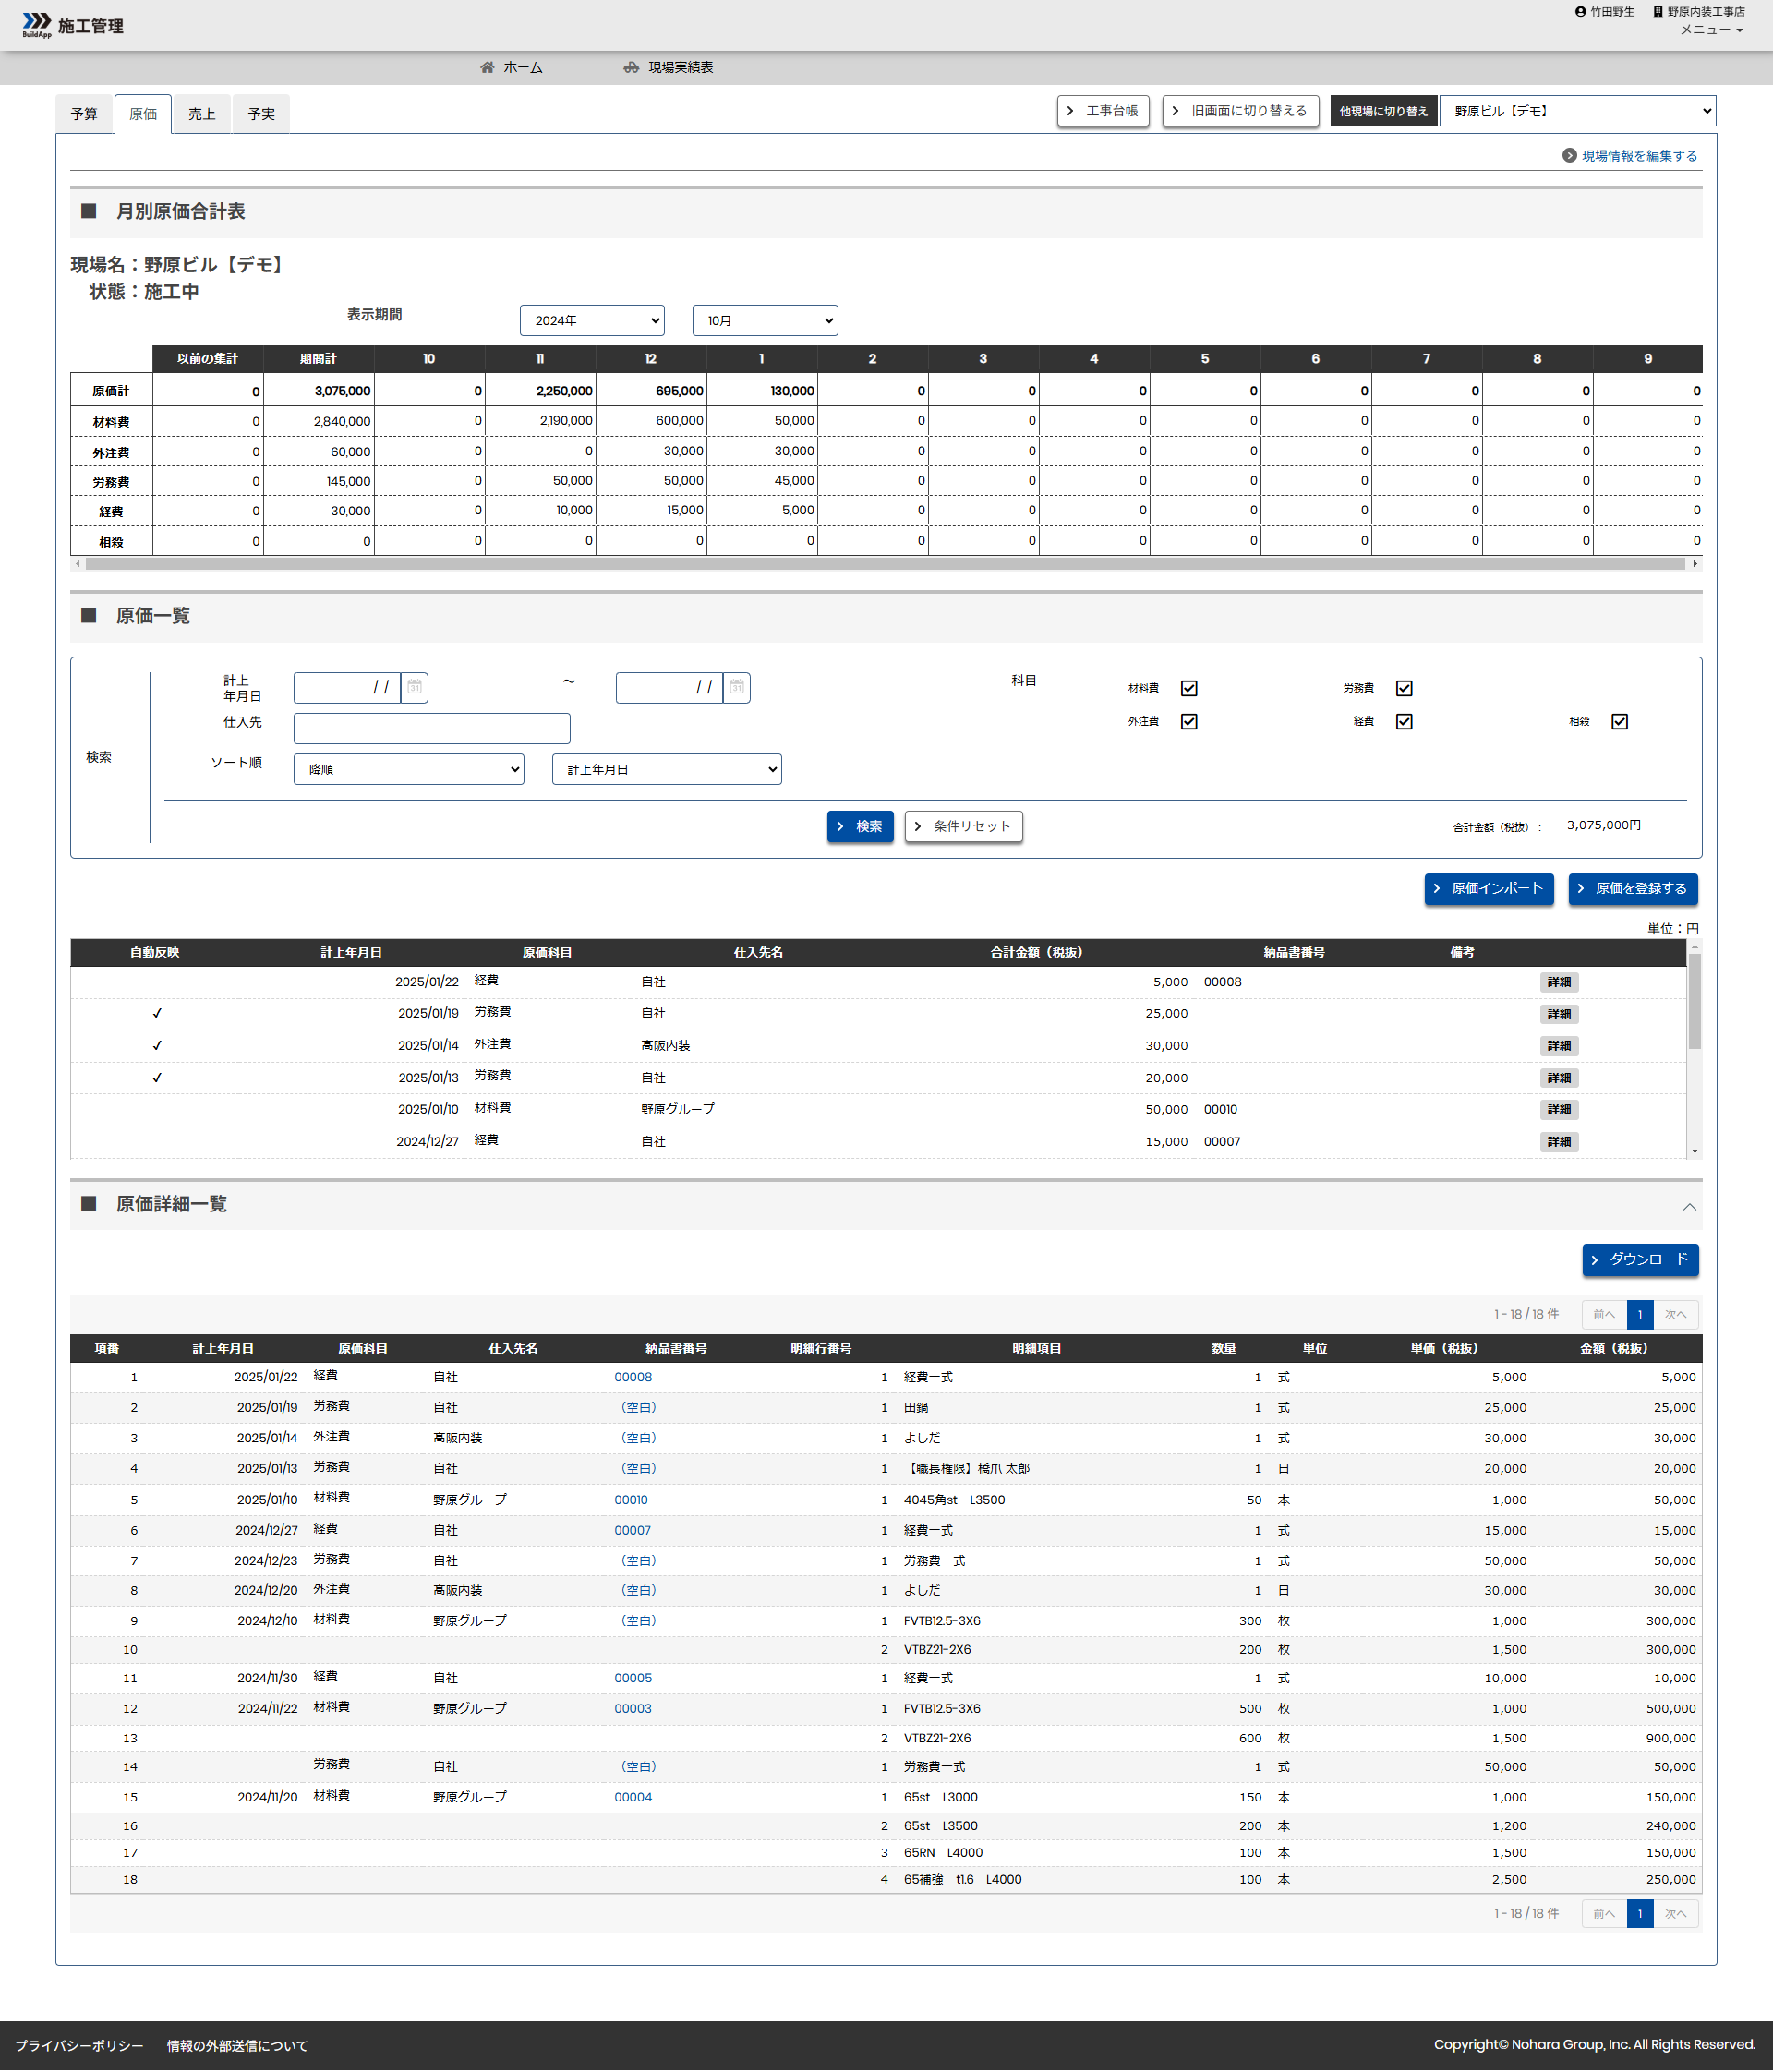This screenshot has height=2072, width=1773.
Task: Open delivery note link 00008
Action: 633,1377
